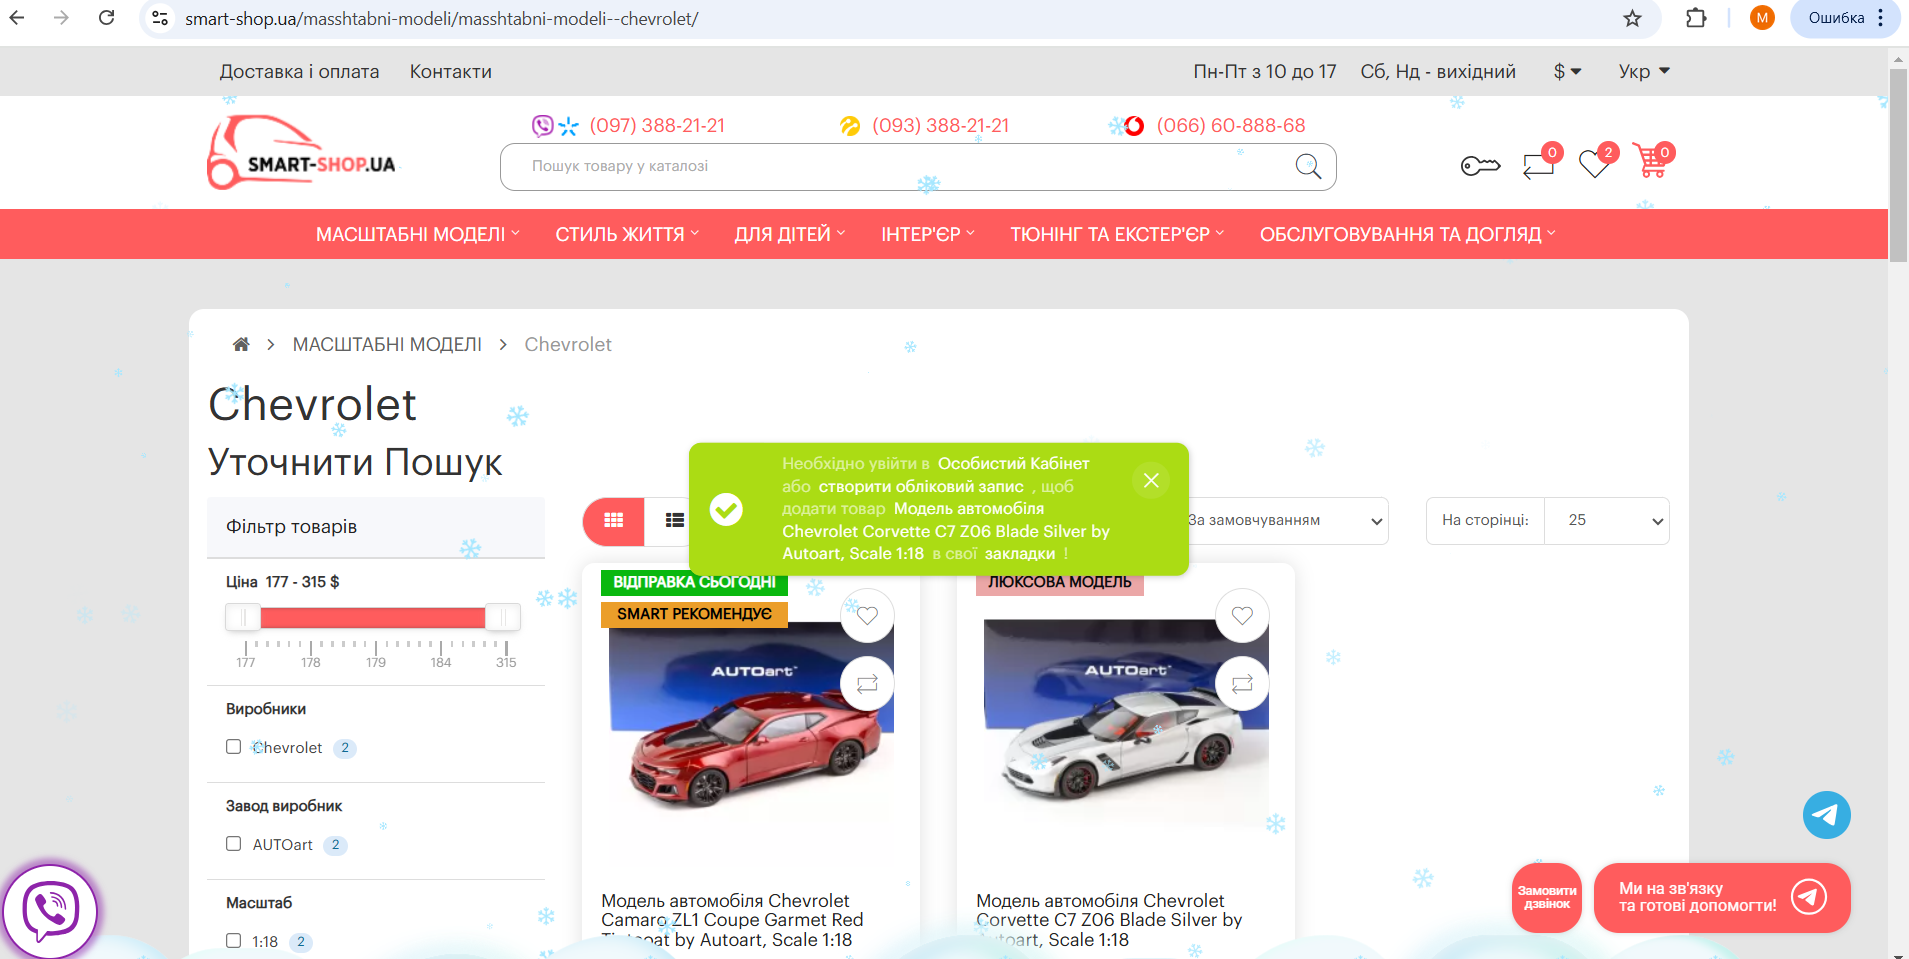Image resolution: width=1909 pixels, height=959 pixels.
Task: Click the (093) 388-21-21 phone number
Action: point(940,125)
